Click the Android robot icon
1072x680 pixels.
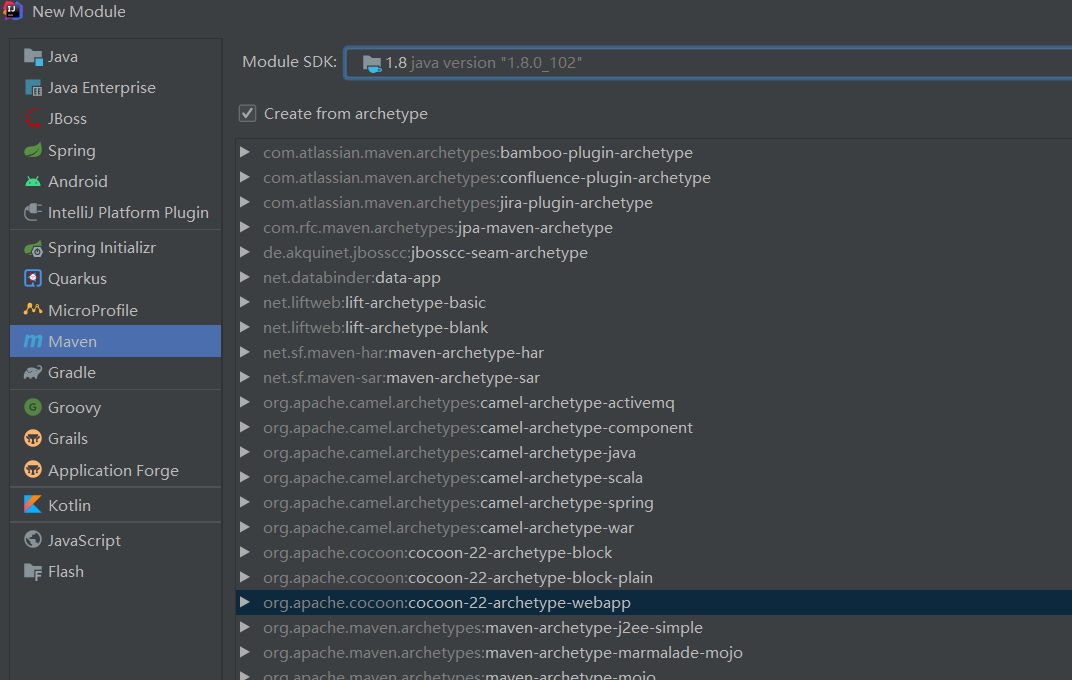coord(33,181)
